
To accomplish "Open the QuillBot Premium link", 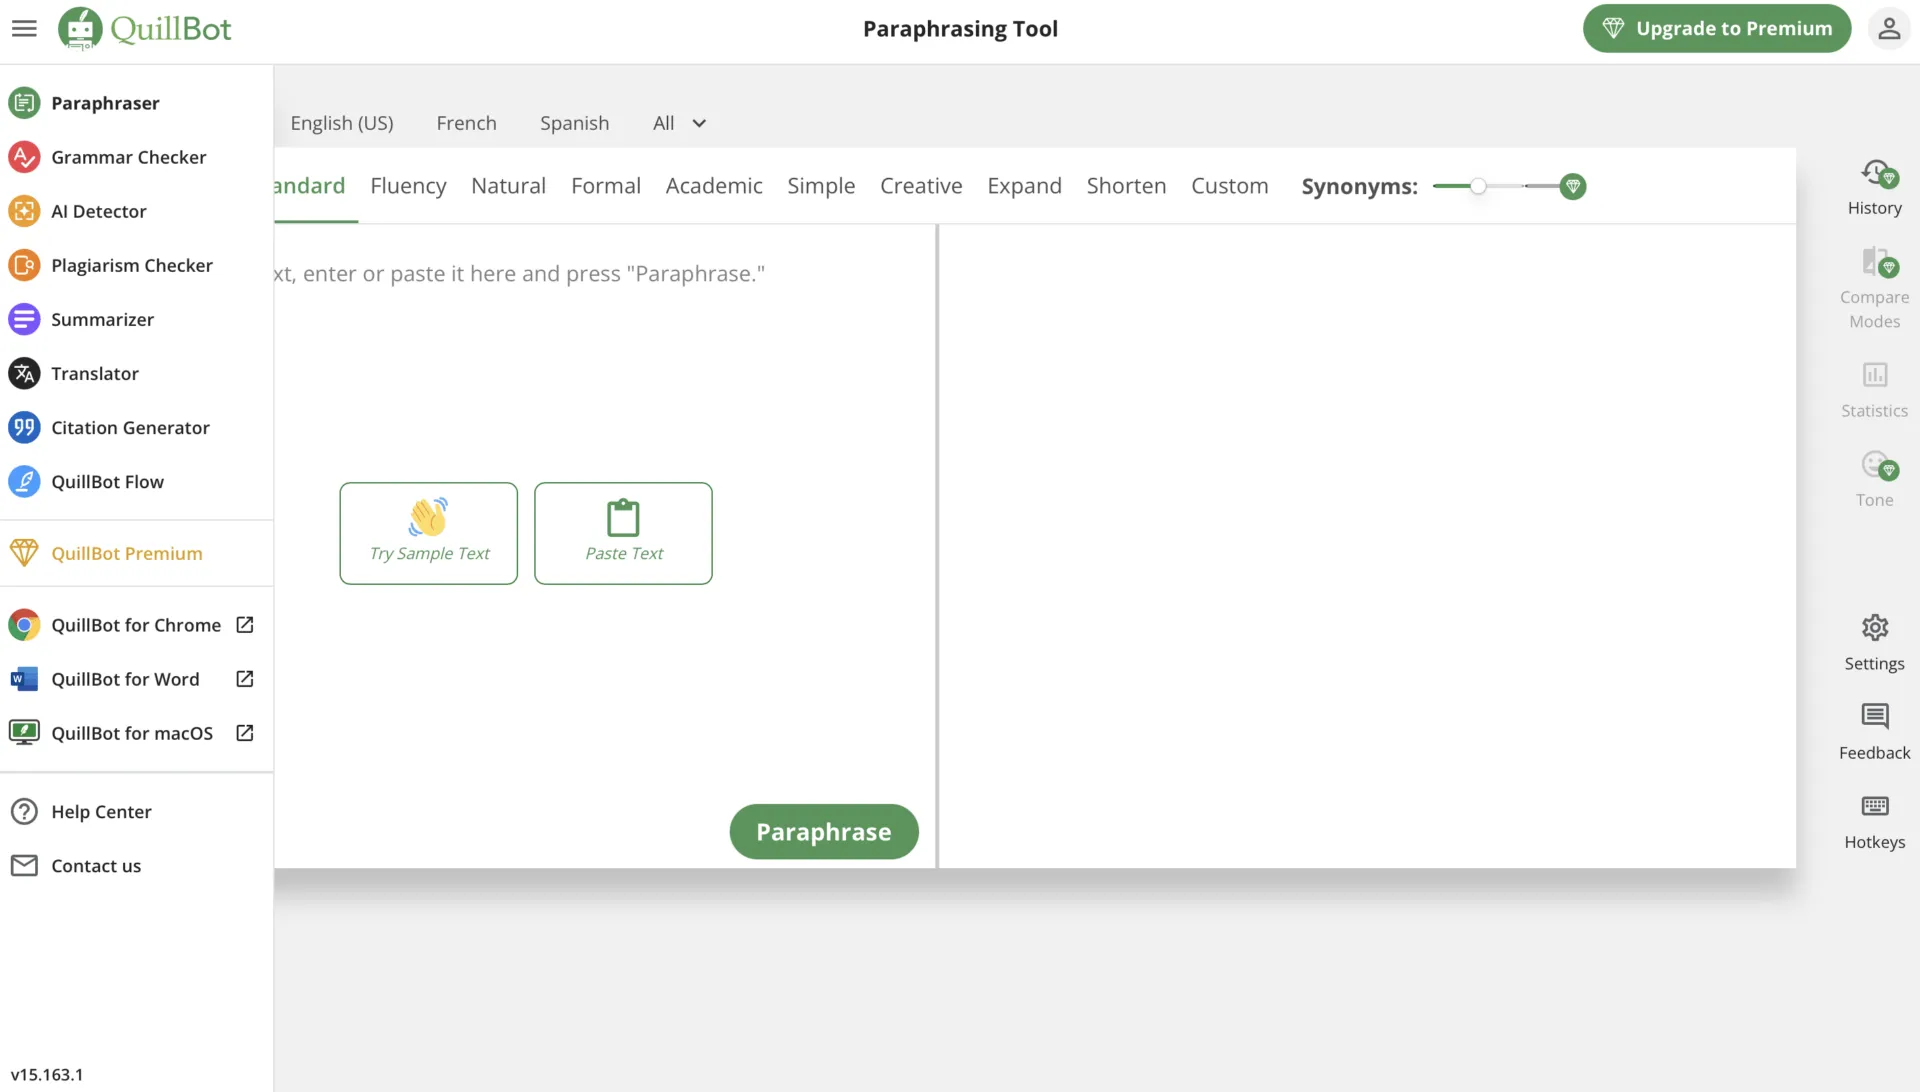I will pos(127,553).
